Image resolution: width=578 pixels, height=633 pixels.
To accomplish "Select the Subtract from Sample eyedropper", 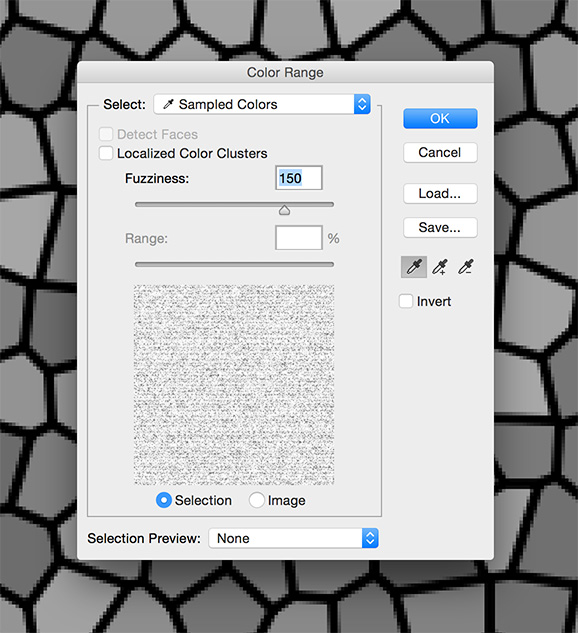I will click(465, 267).
